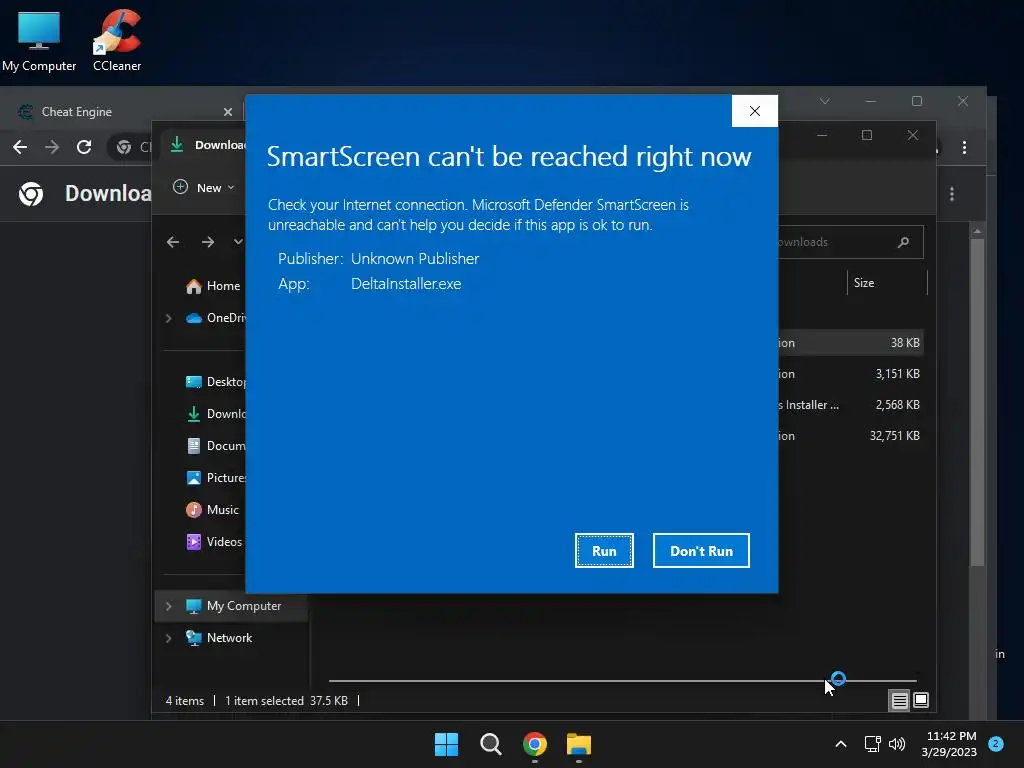Image resolution: width=1024 pixels, height=768 pixels.
Task: Click Don't Run in SmartScreen dialog
Action: click(701, 551)
